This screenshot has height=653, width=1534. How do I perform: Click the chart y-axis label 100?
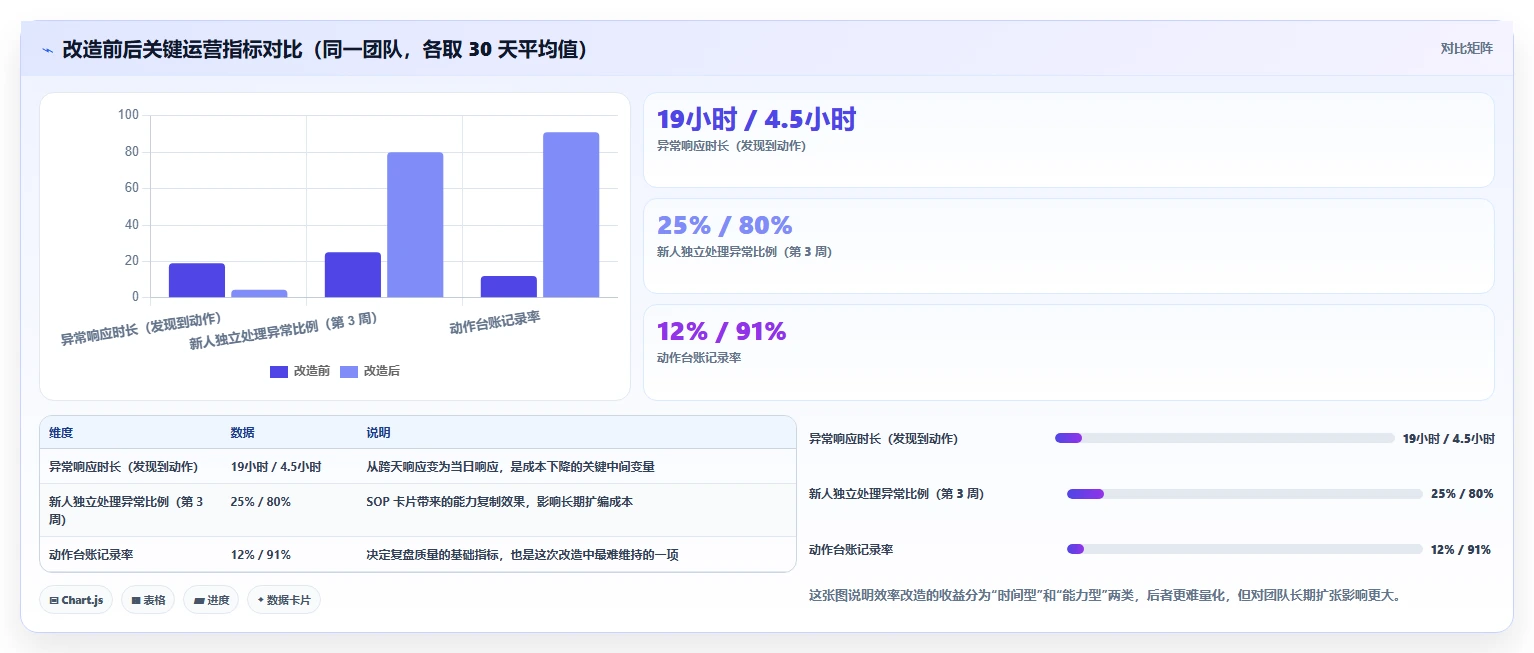[x=128, y=115]
